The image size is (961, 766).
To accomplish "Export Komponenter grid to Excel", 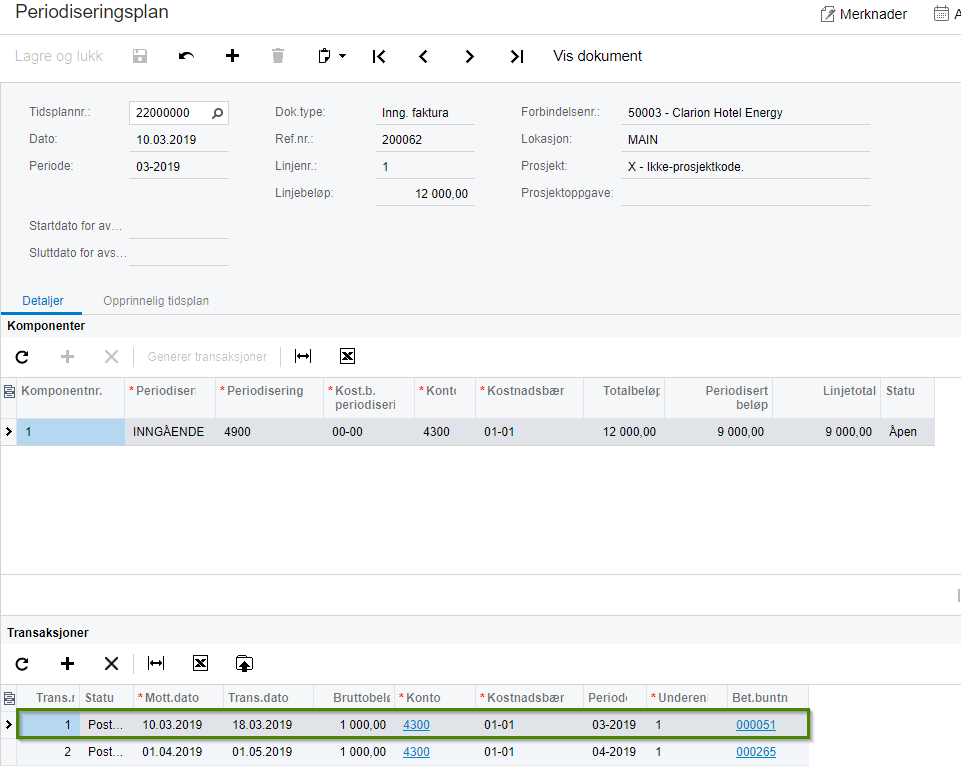I will click(x=348, y=356).
